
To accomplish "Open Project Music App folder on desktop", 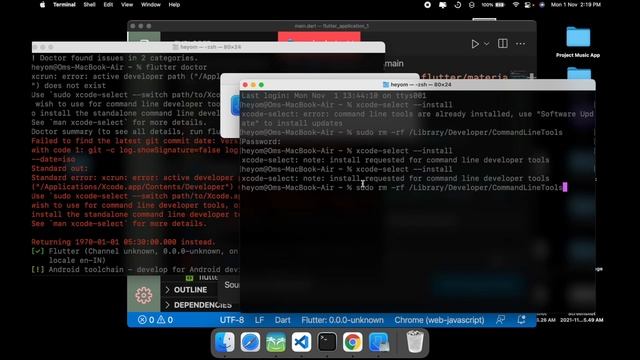I will [578, 42].
